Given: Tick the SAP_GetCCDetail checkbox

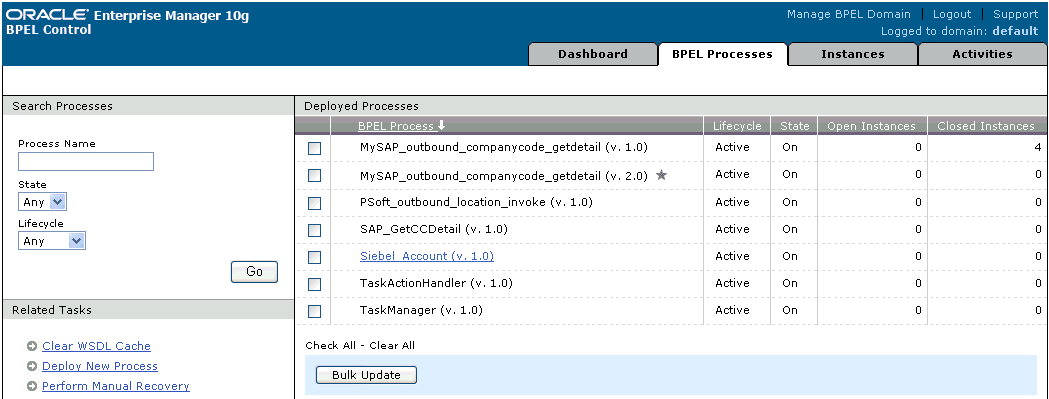Looking at the screenshot, I should [314, 230].
